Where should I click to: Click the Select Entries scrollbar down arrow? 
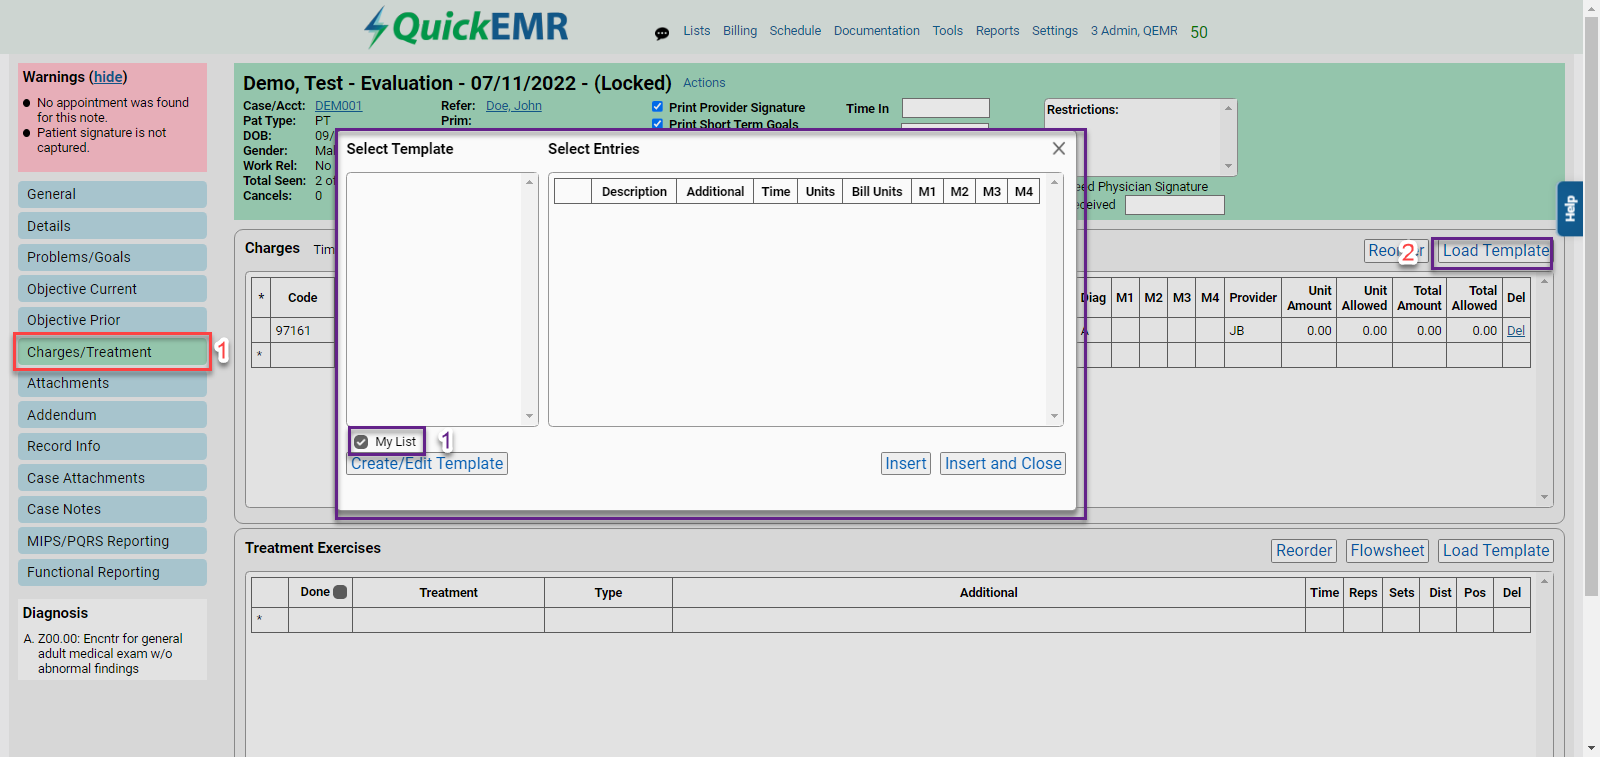[1054, 416]
